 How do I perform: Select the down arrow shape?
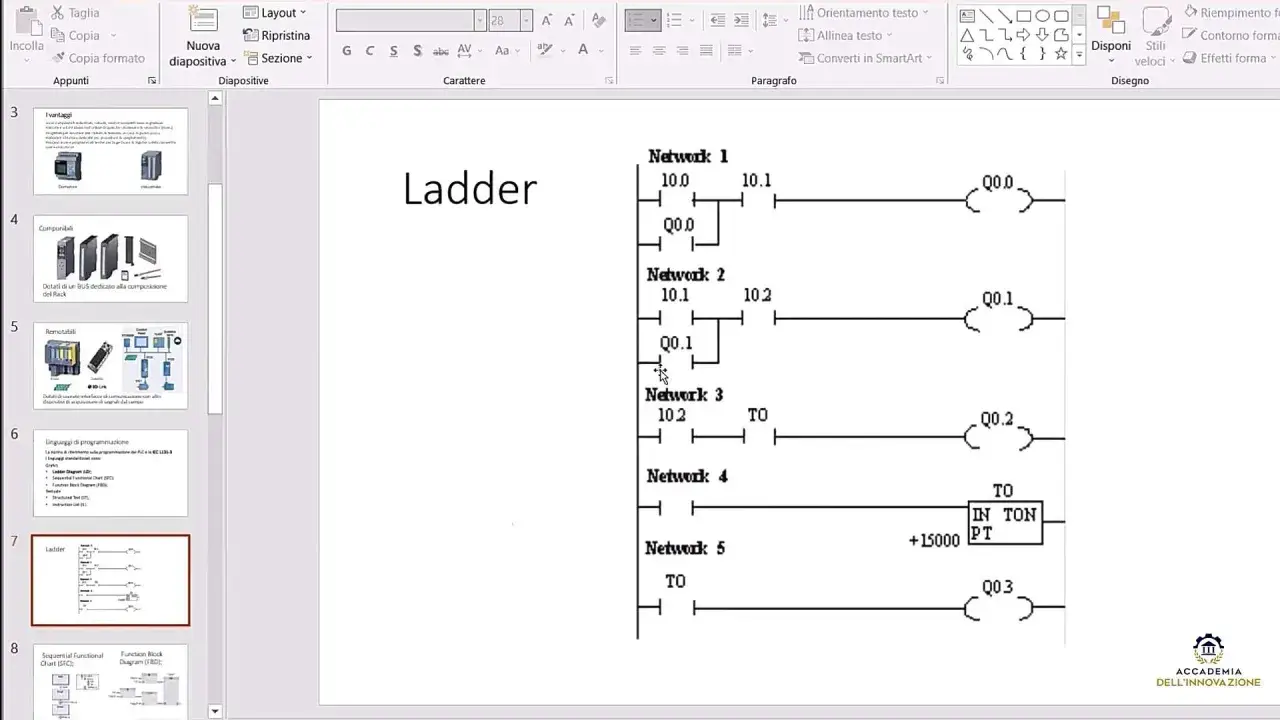1043,35
